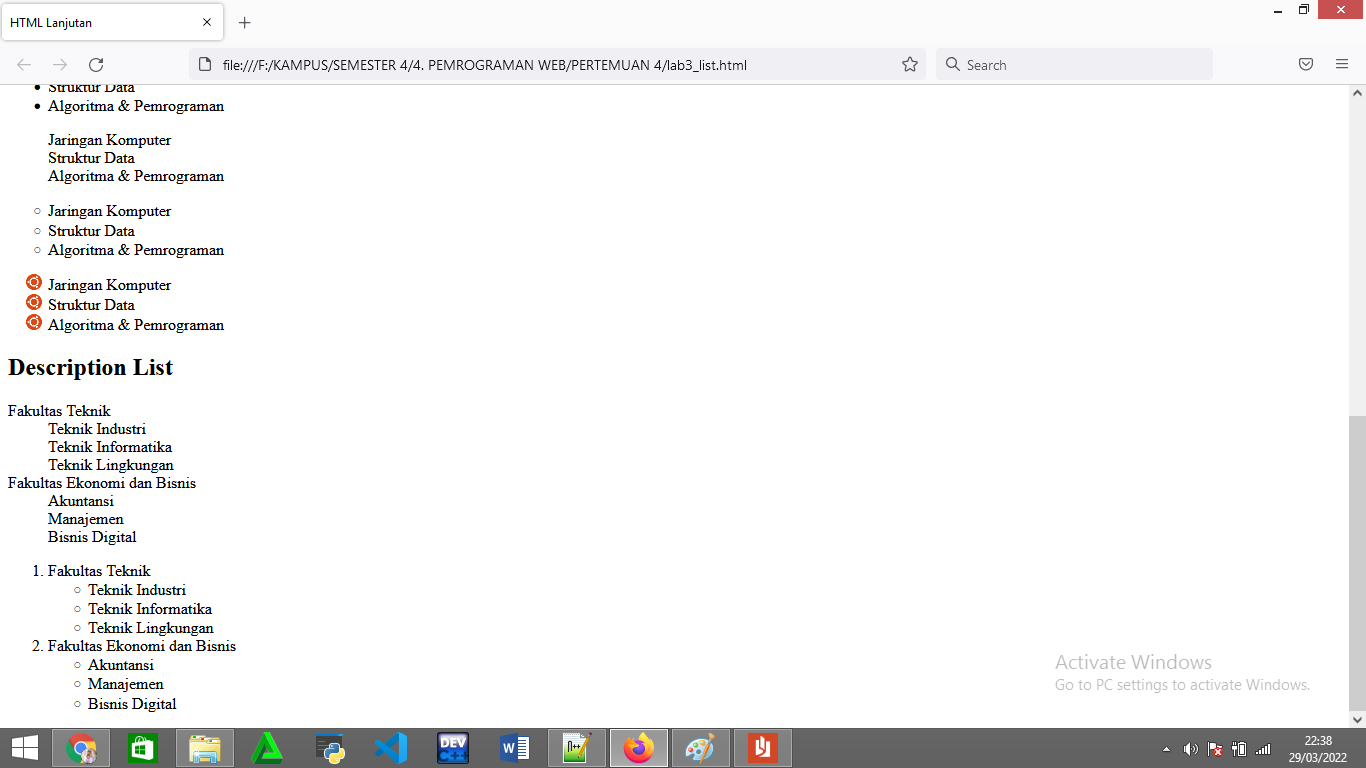Open Microsoft Store from the taskbar
This screenshot has width=1366, height=768.
(x=143, y=747)
